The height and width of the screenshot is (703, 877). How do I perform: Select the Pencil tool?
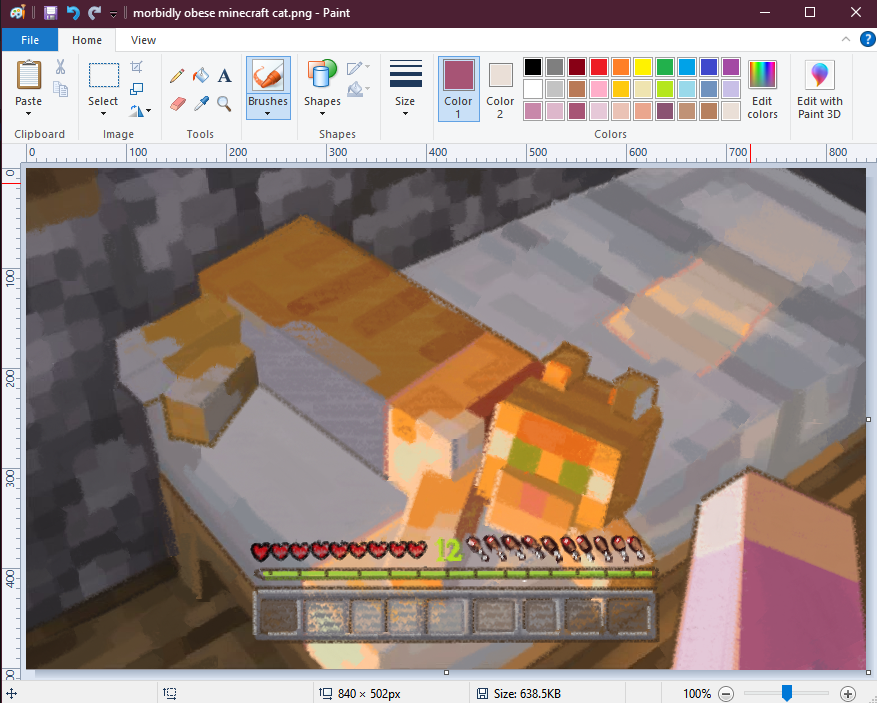coord(177,76)
